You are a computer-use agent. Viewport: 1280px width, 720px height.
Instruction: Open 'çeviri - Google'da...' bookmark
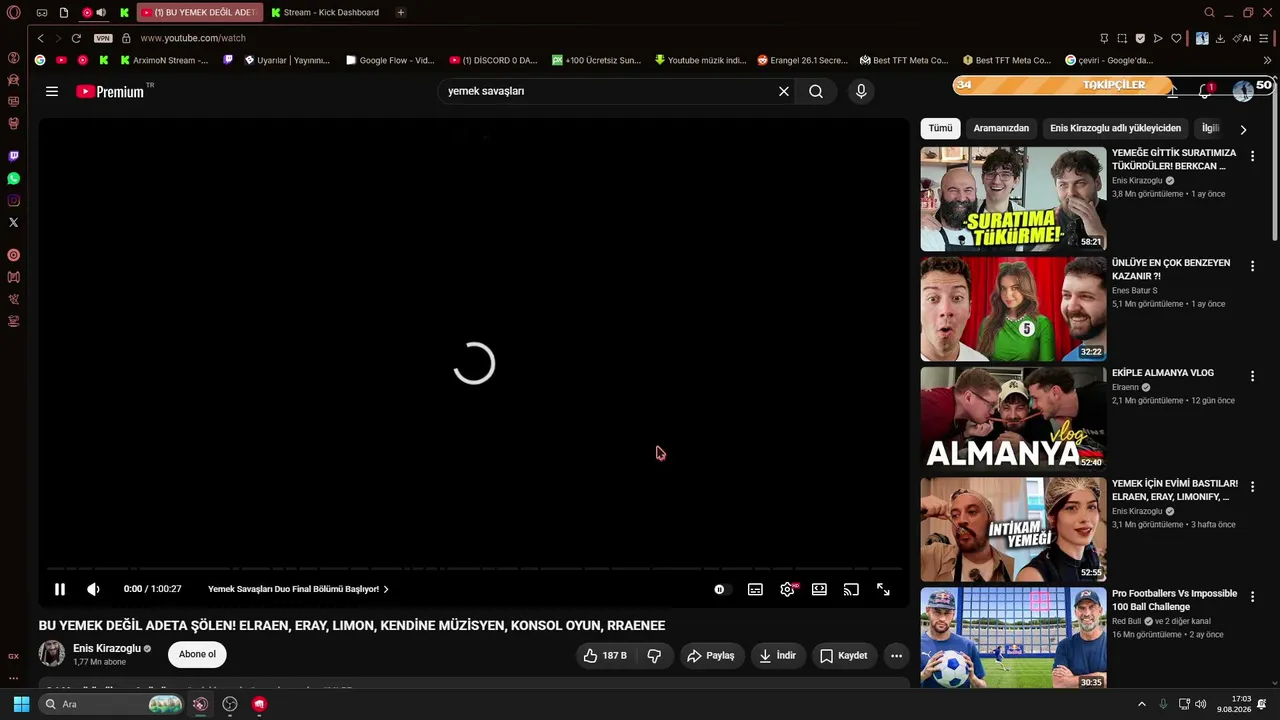tap(1109, 60)
